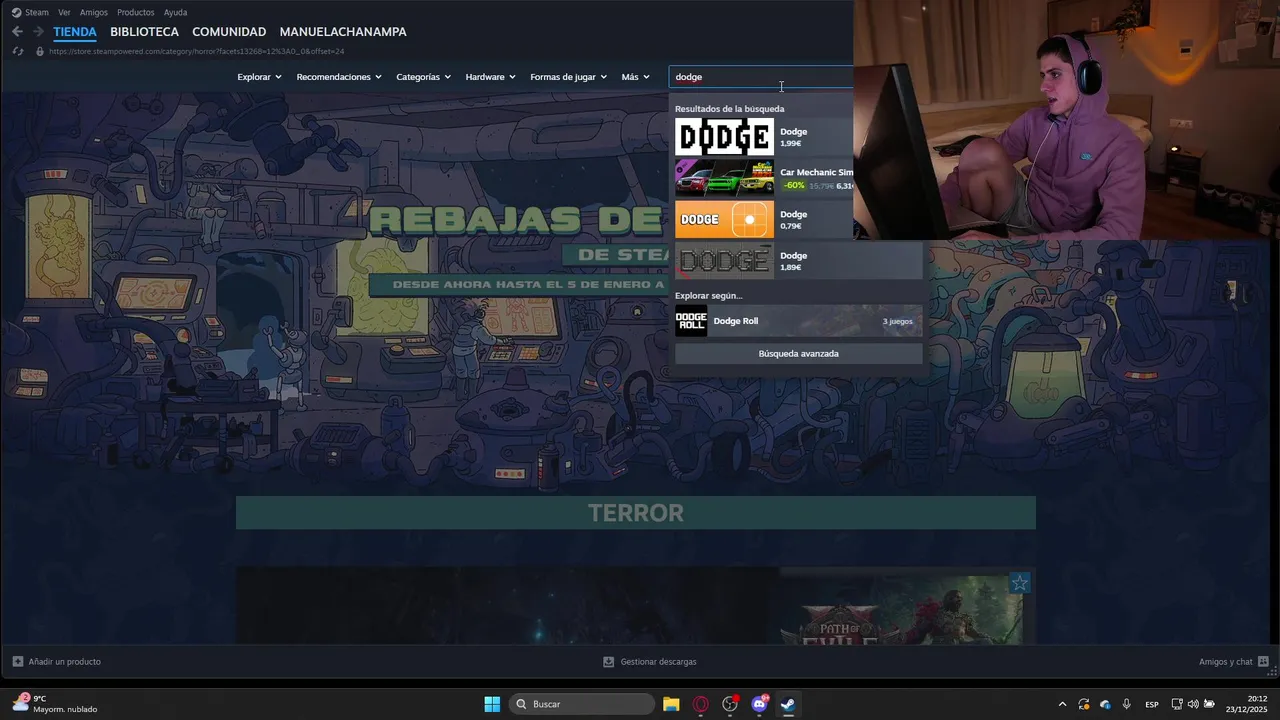Open the Dodge result priced 0,79€
This screenshot has width=1280, height=720.
pyautogui.click(x=764, y=219)
